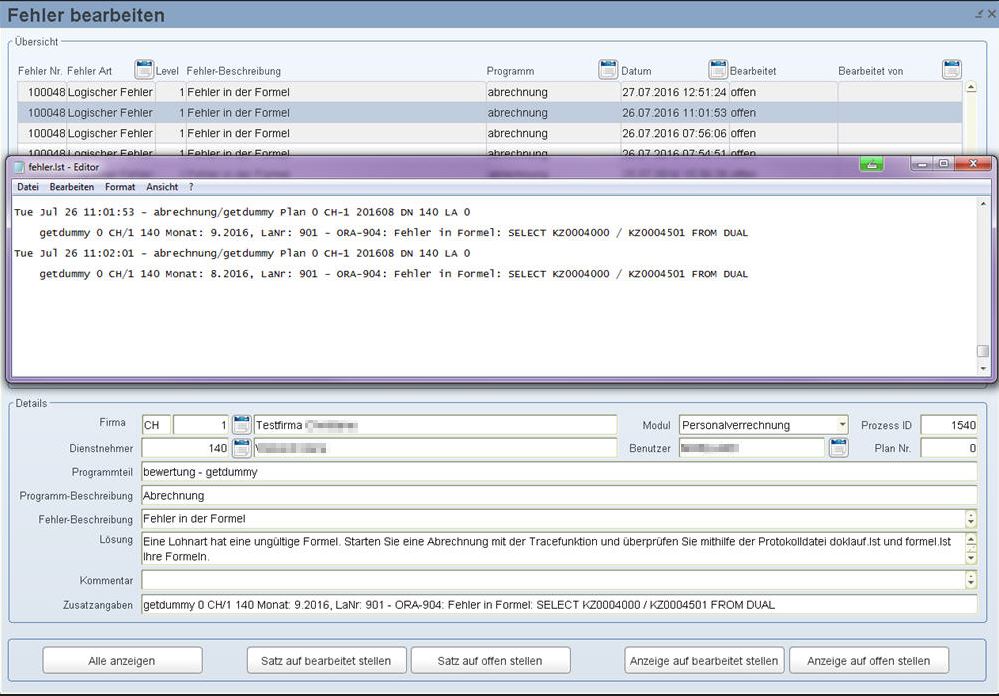Open the Format menu in Editor
The image size is (999, 696).
coord(120,187)
